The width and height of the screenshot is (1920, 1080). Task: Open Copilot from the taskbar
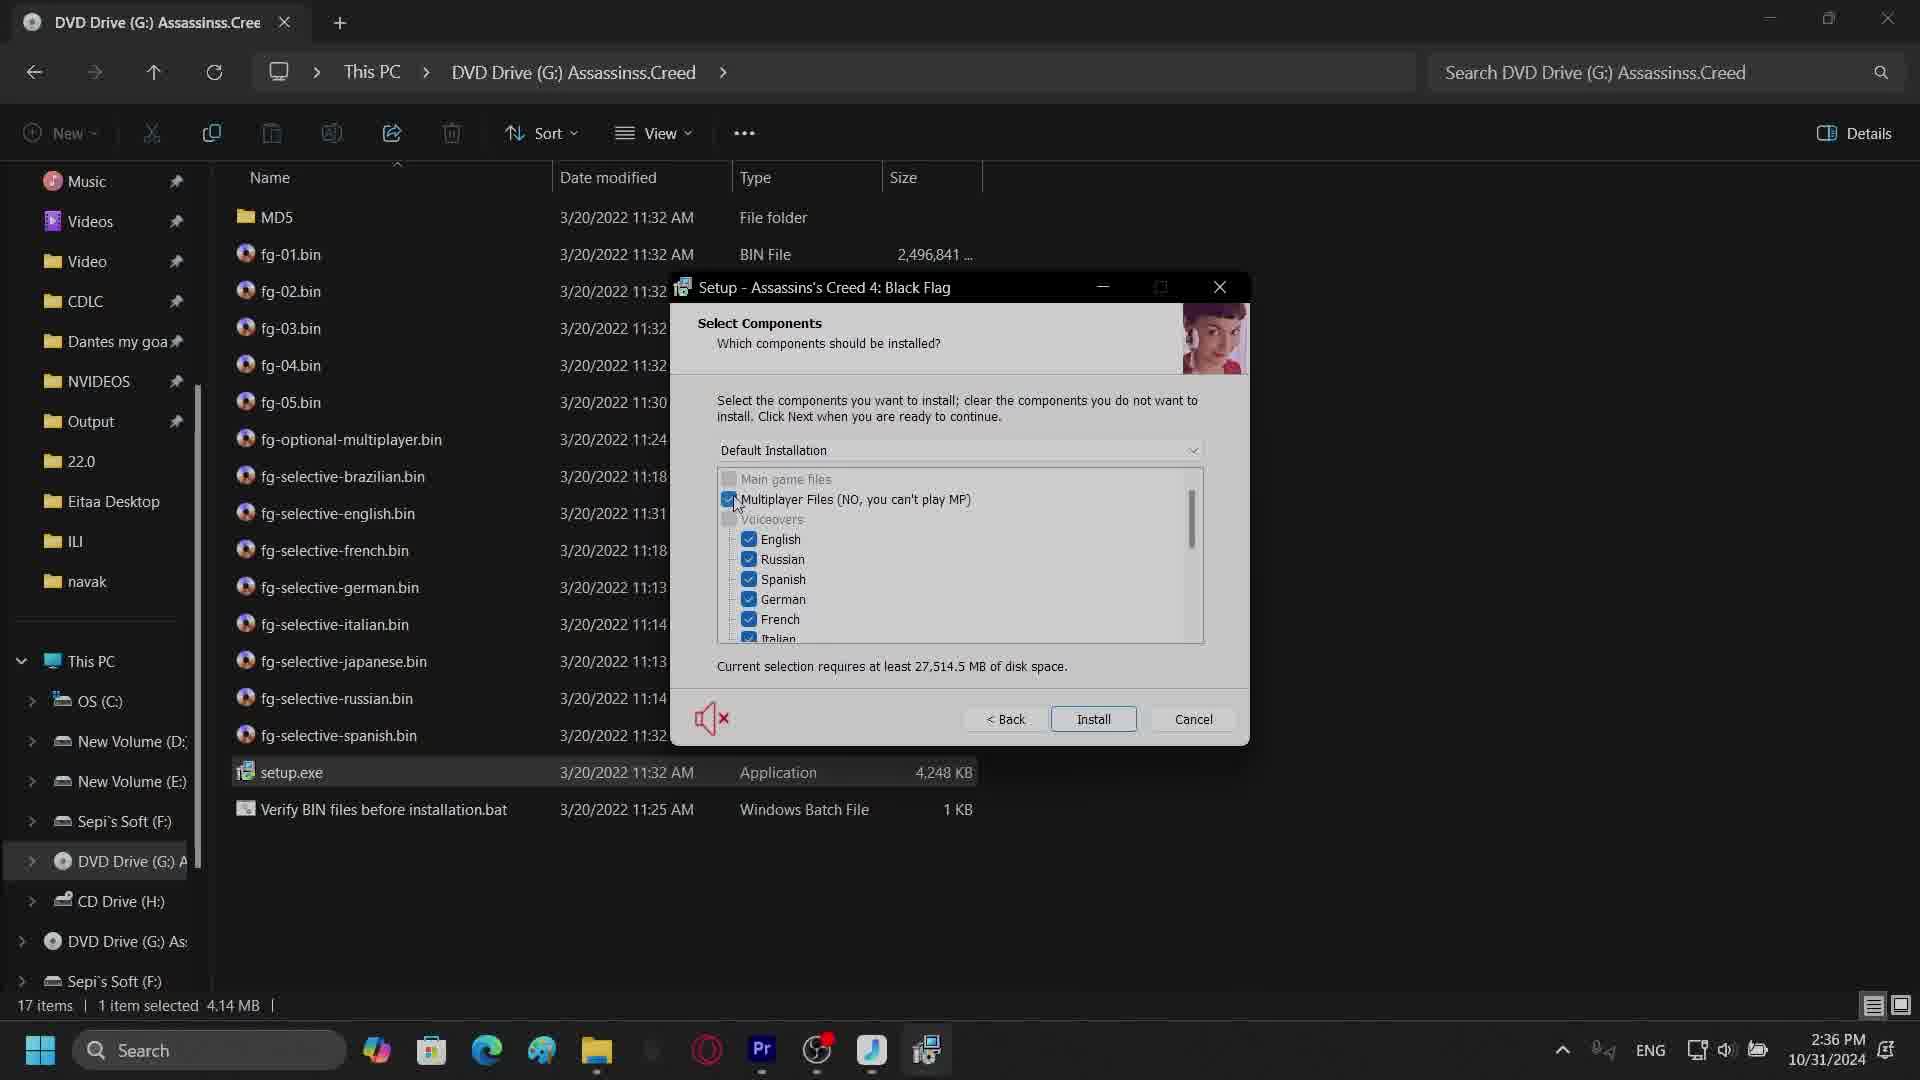[376, 1050]
